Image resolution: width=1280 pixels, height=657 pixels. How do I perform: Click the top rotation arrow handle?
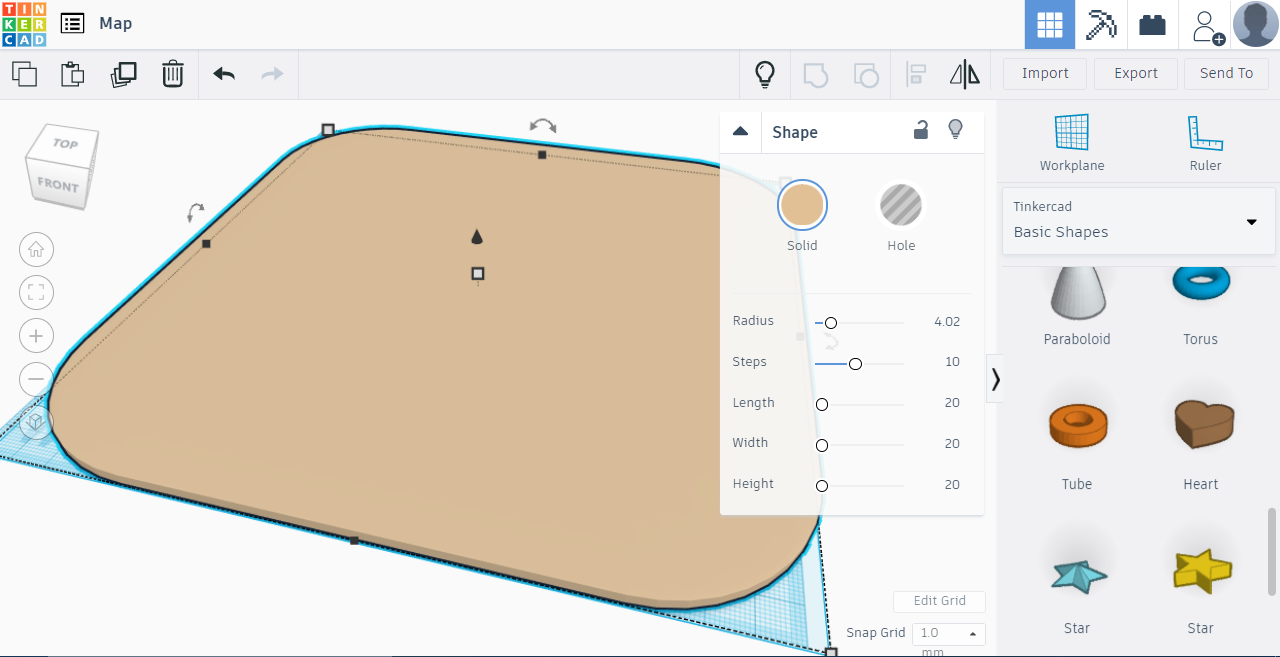(543, 125)
